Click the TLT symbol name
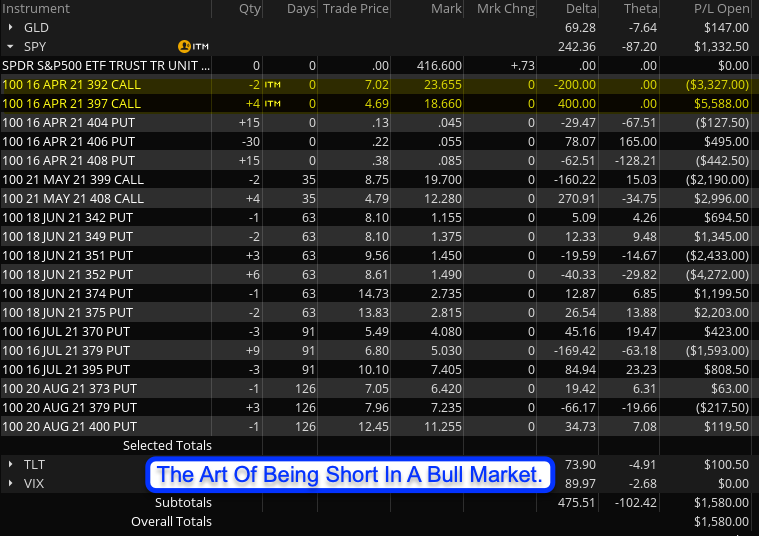759x536 pixels. (34, 464)
